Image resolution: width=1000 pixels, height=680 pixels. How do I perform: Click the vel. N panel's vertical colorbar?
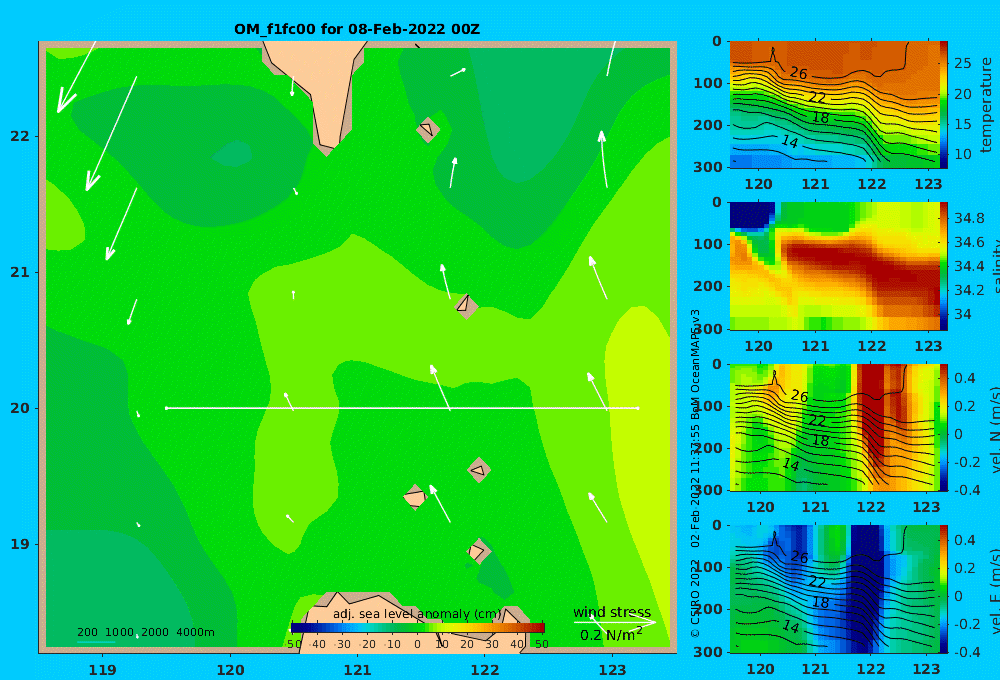[943, 427]
